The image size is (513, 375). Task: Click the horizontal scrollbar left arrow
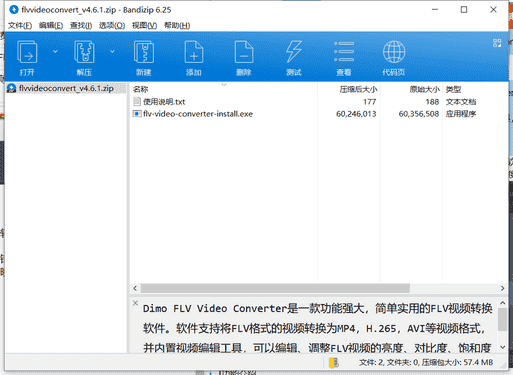(x=135, y=288)
